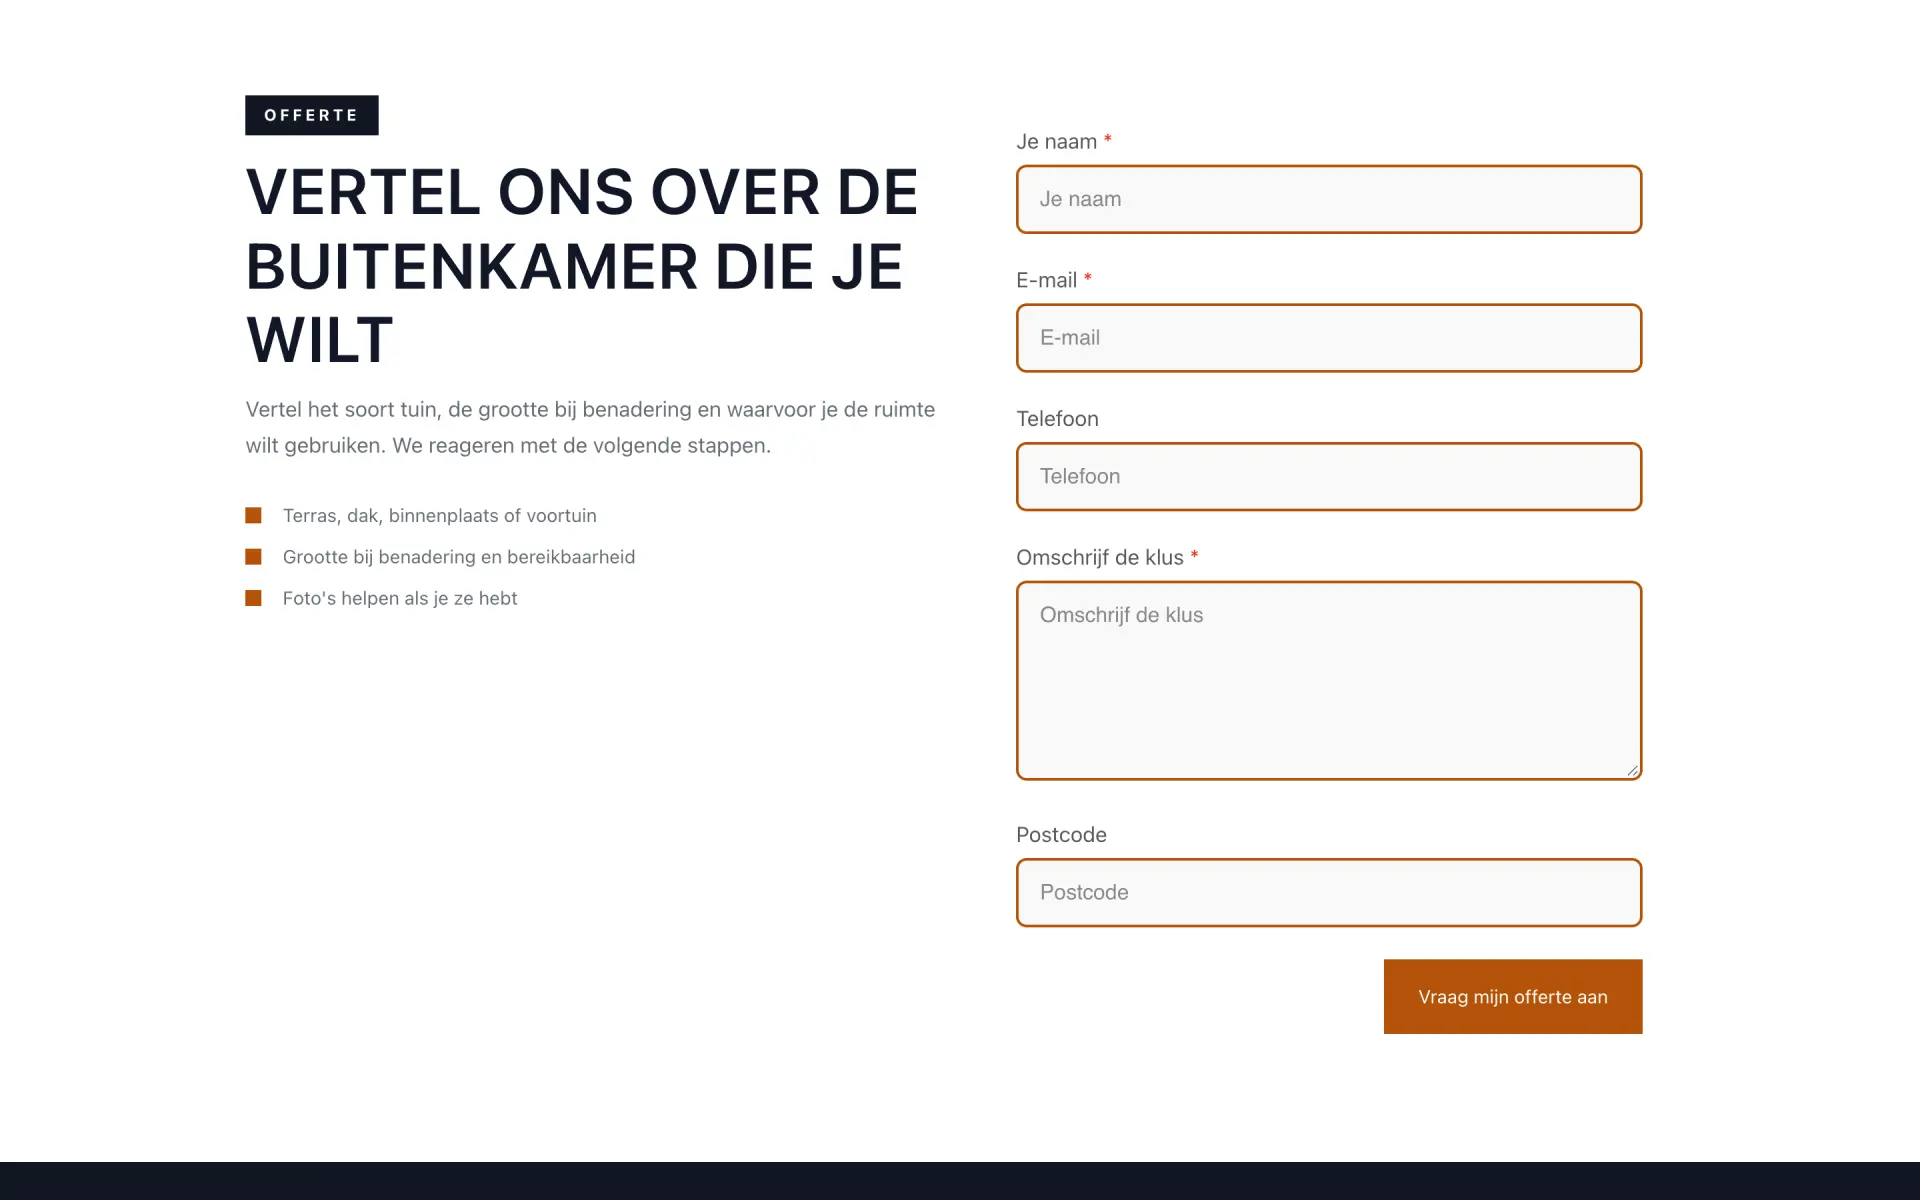Screen dimensions: 1920x1200
Task: Click the Omschrijf de klus label
Action: (x=1100, y=558)
